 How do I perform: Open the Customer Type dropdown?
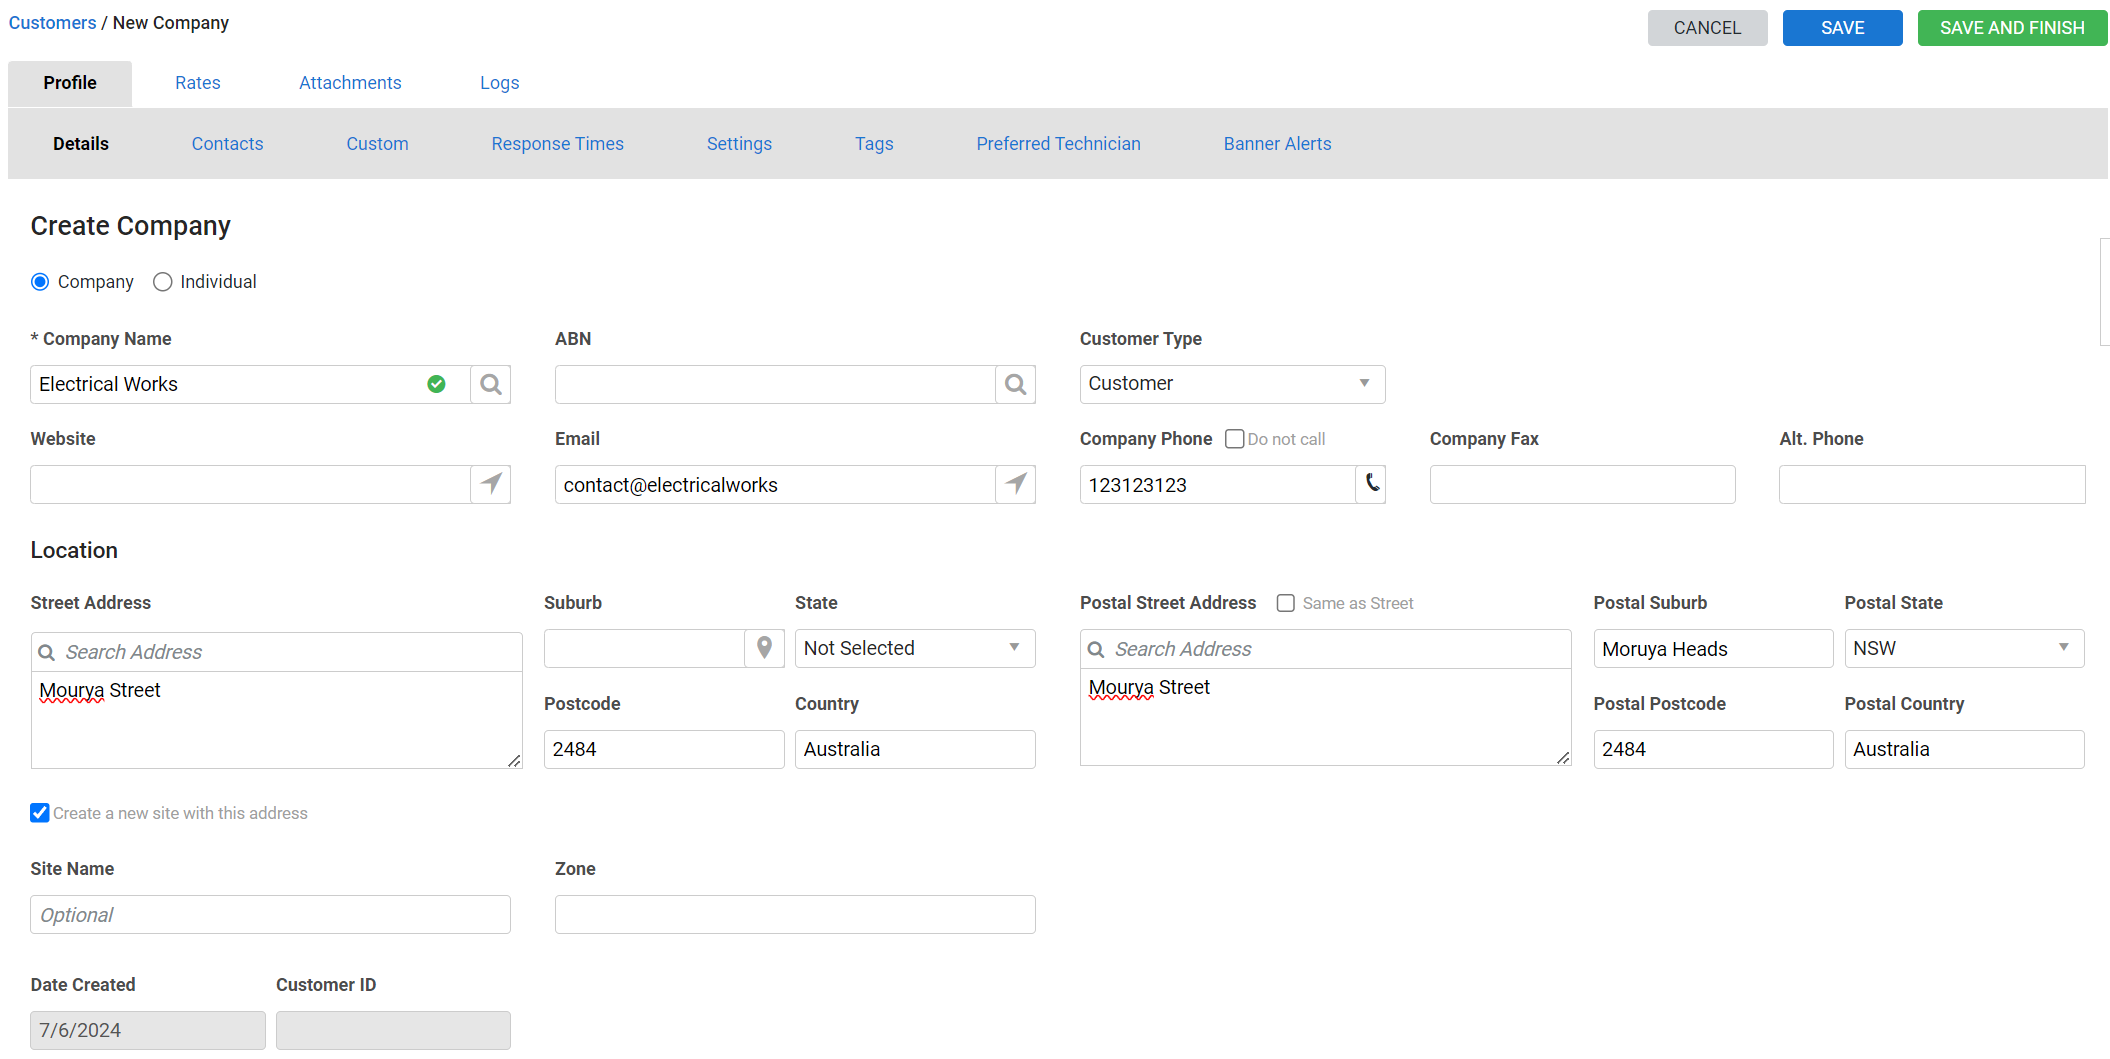click(x=1232, y=384)
